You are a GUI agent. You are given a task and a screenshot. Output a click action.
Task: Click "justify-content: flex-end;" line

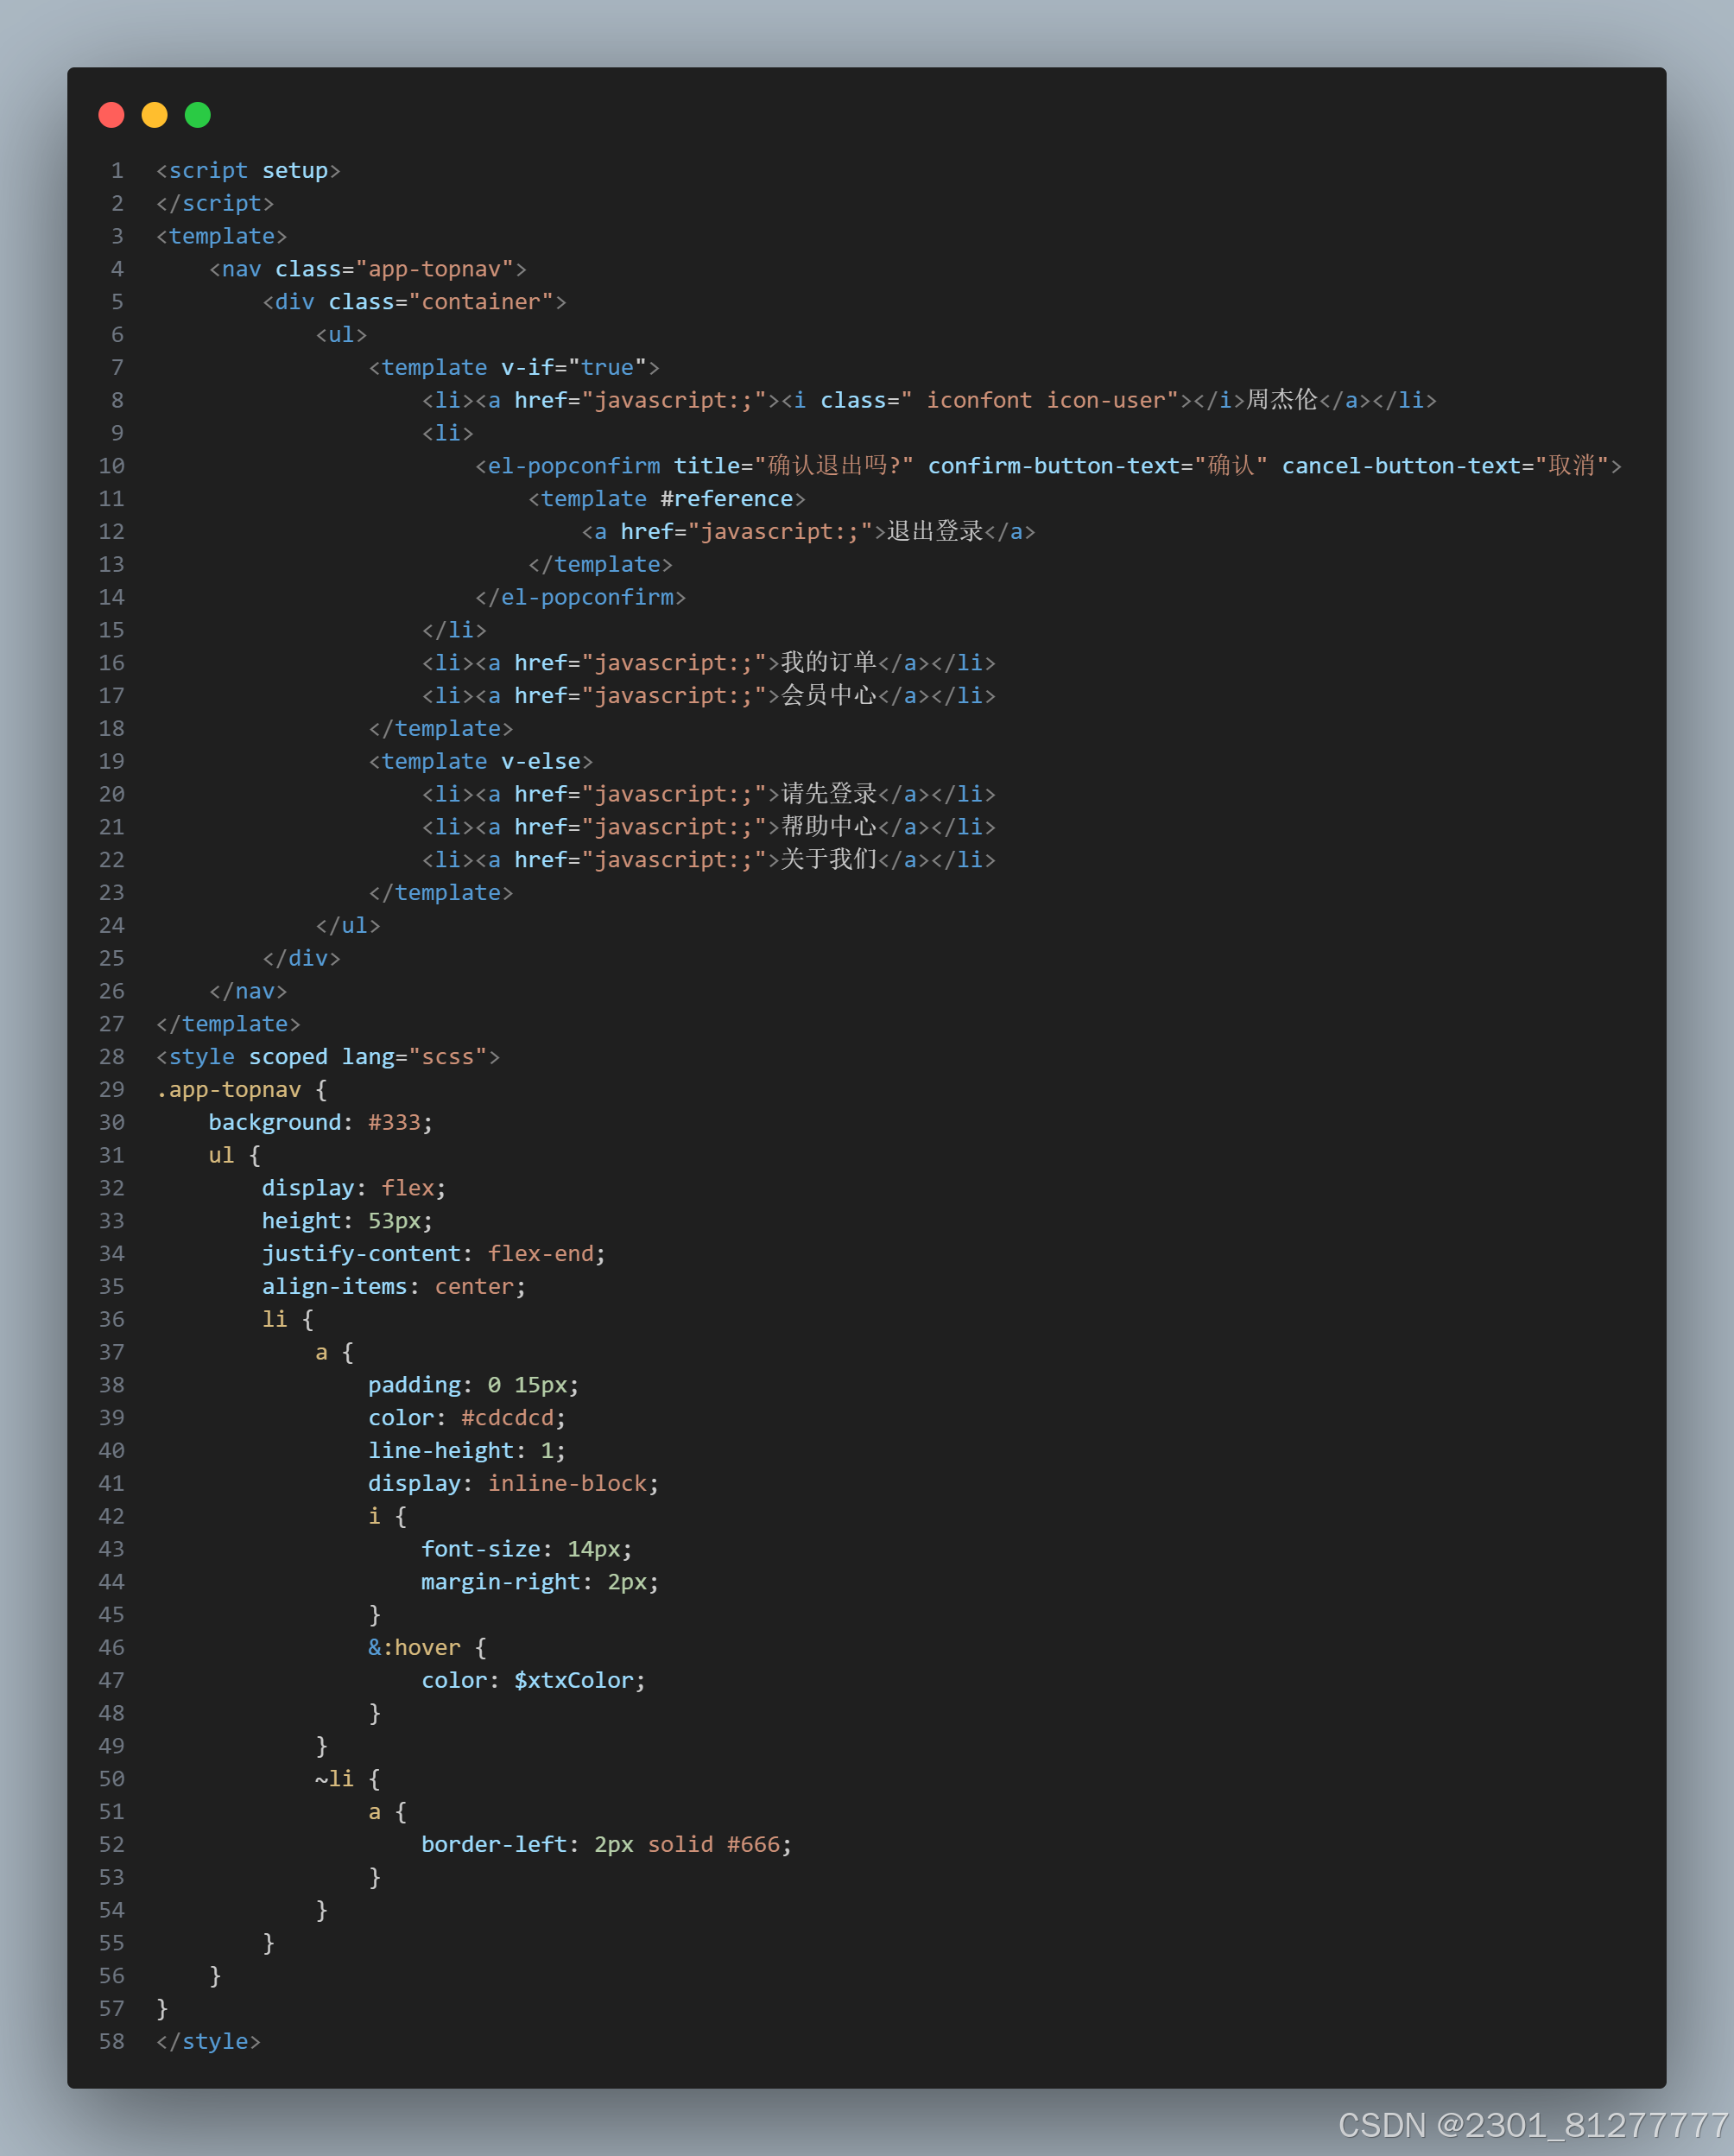[x=434, y=1254]
